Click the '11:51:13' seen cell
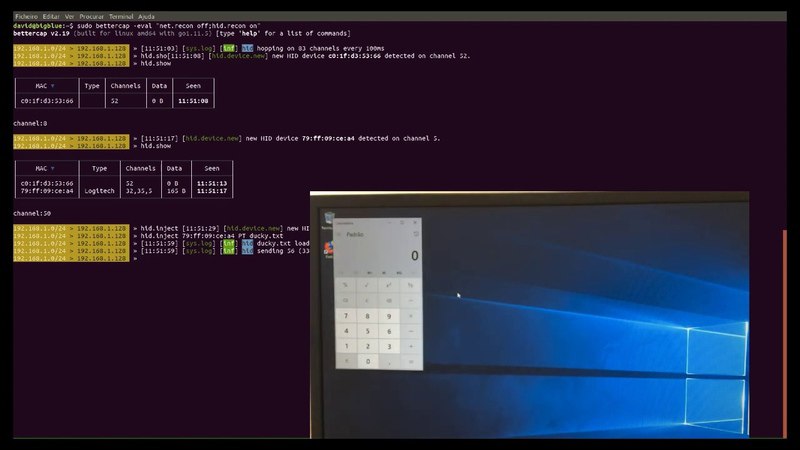Screen dimensions: 800x450 [x=212, y=183]
